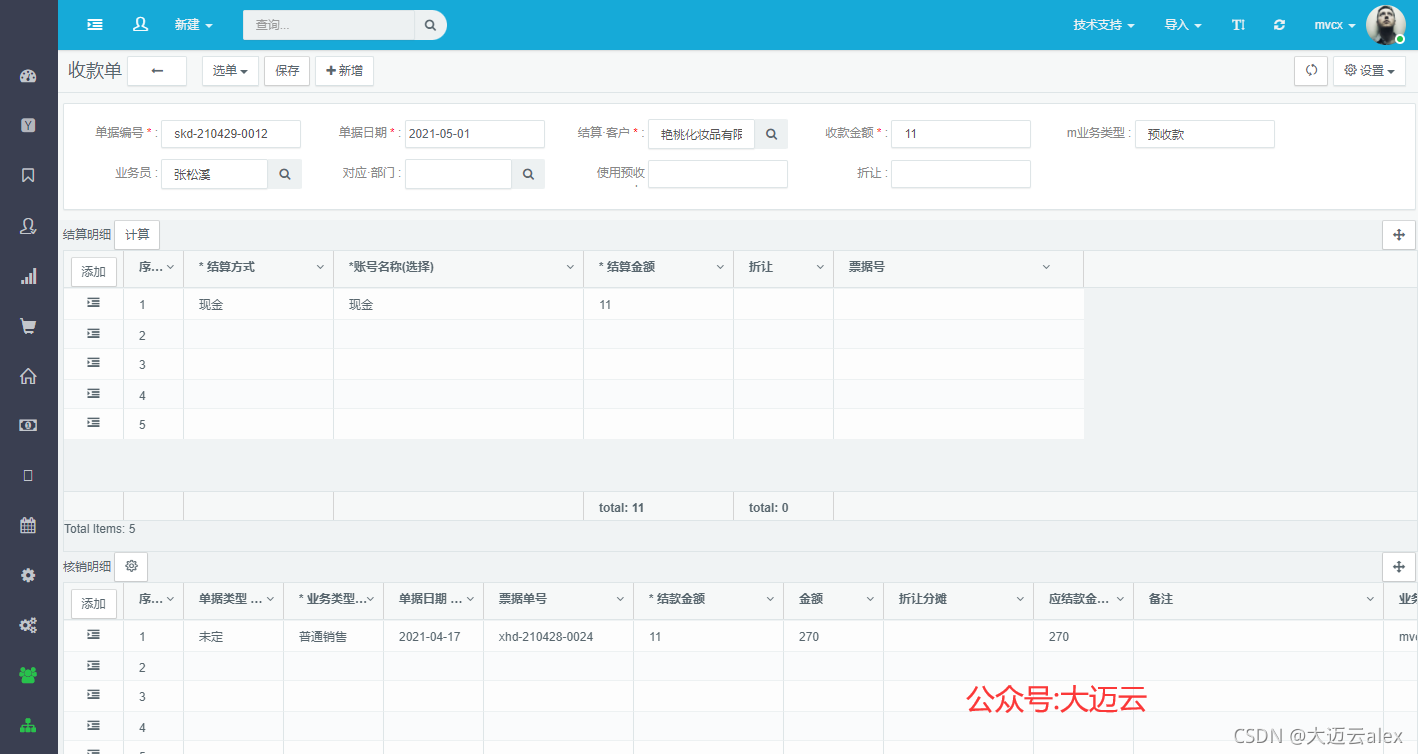Viewport: 1418px width, 754px height.
Task: Click the move-arrows icon of 核销明细 section
Action: (x=1398, y=567)
